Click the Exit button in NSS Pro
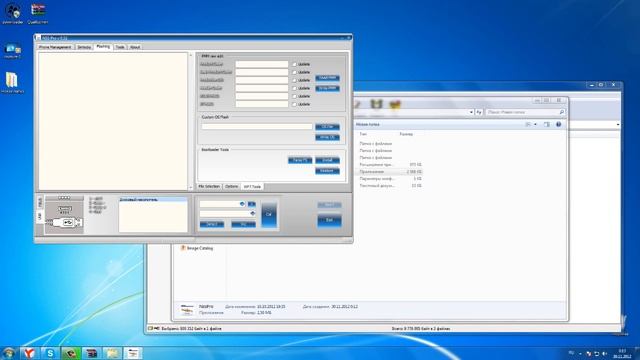640x360 pixels. (x=329, y=220)
